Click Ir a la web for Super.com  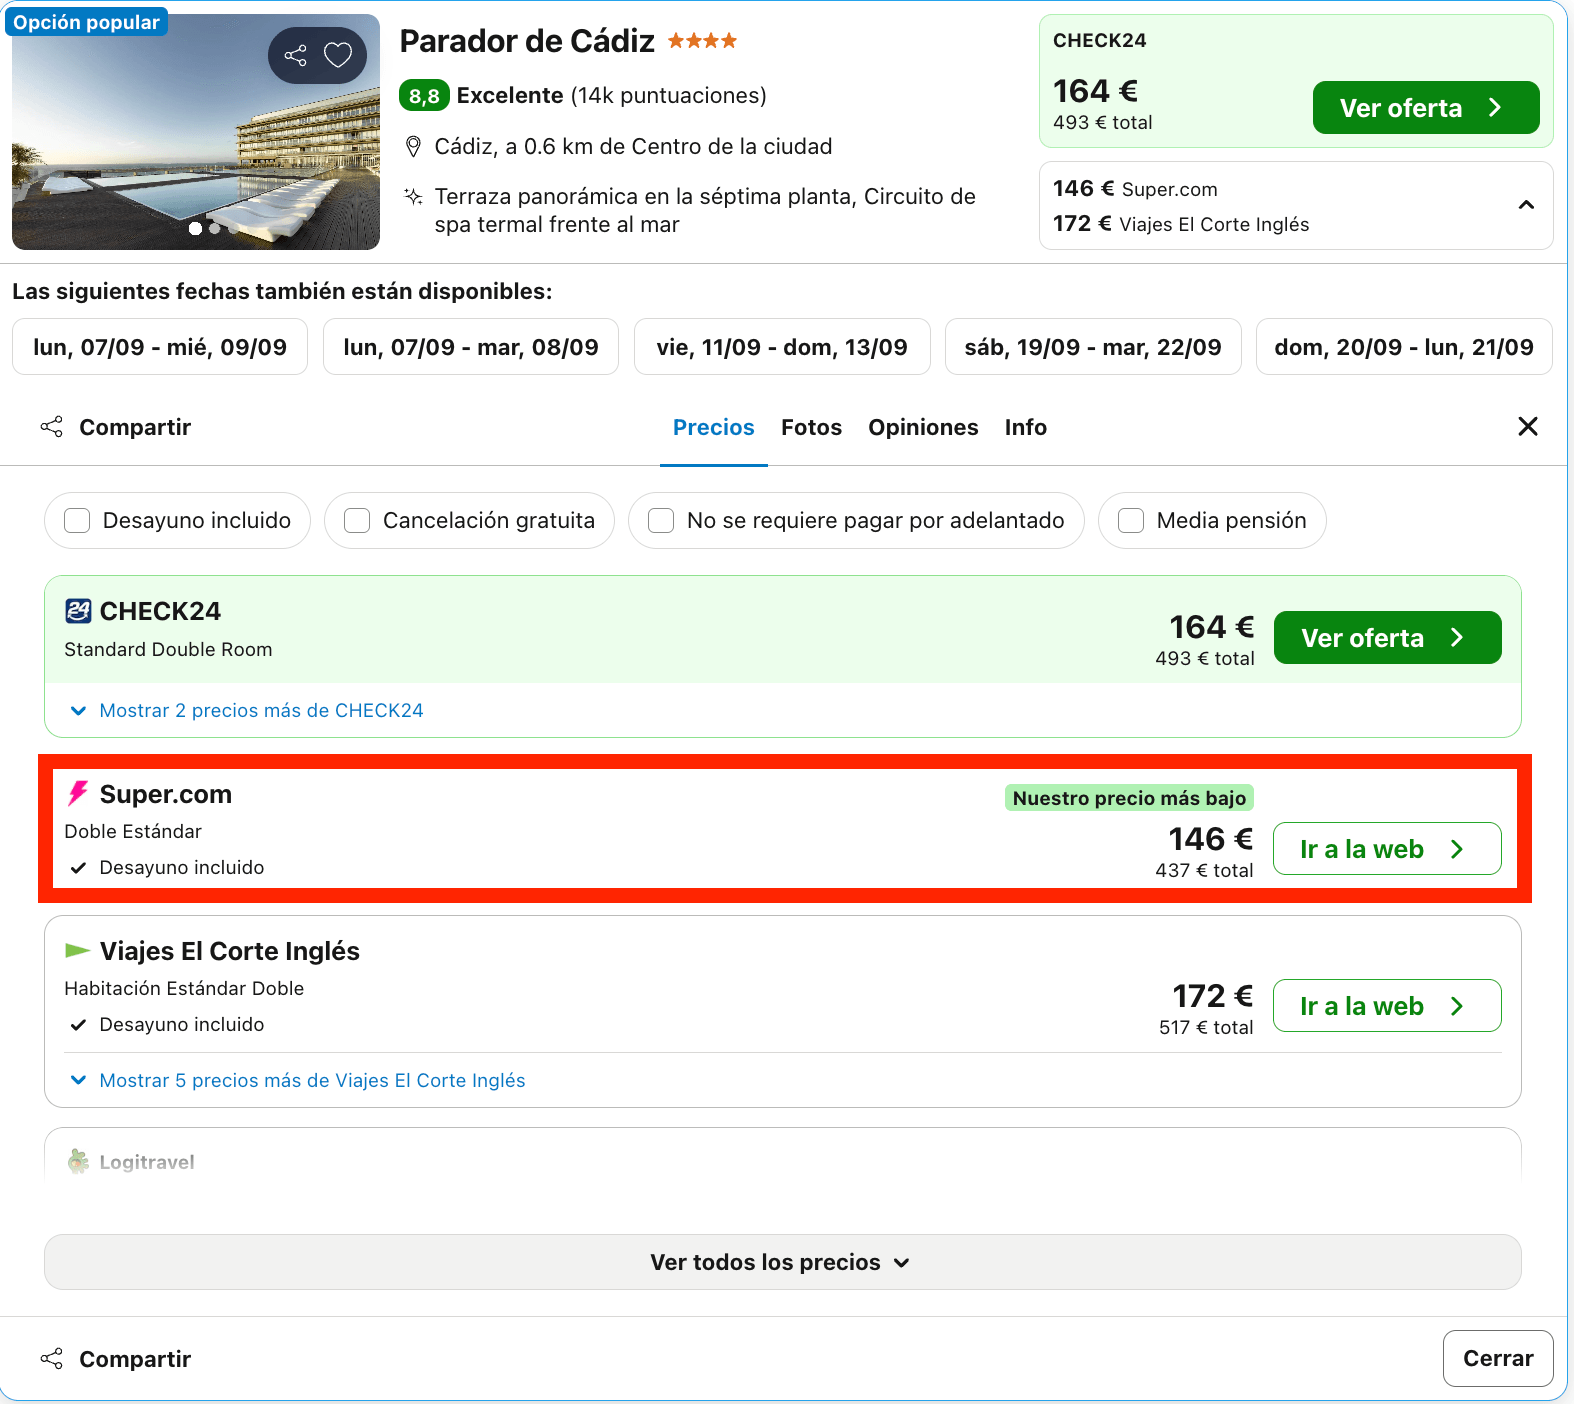click(1387, 849)
